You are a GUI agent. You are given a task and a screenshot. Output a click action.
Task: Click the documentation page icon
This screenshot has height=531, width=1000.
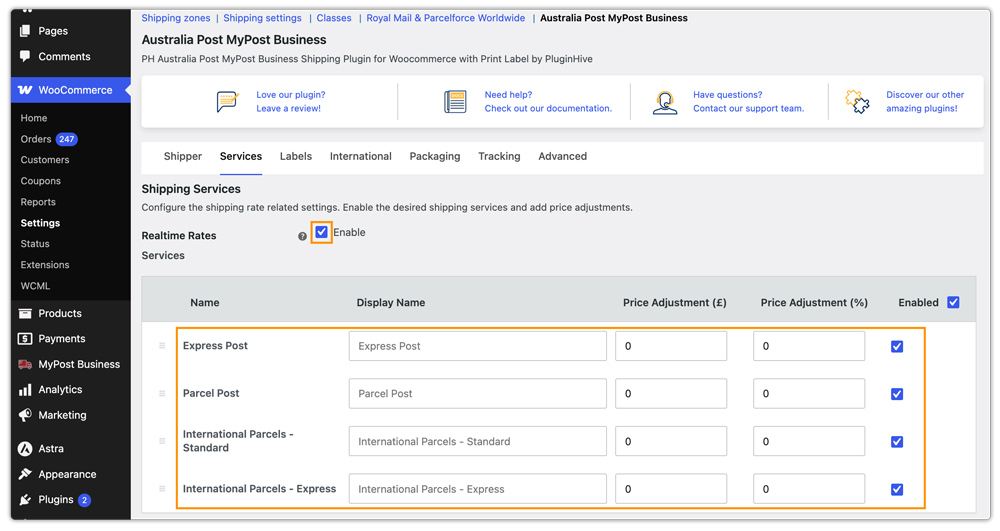tap(455, 101)
